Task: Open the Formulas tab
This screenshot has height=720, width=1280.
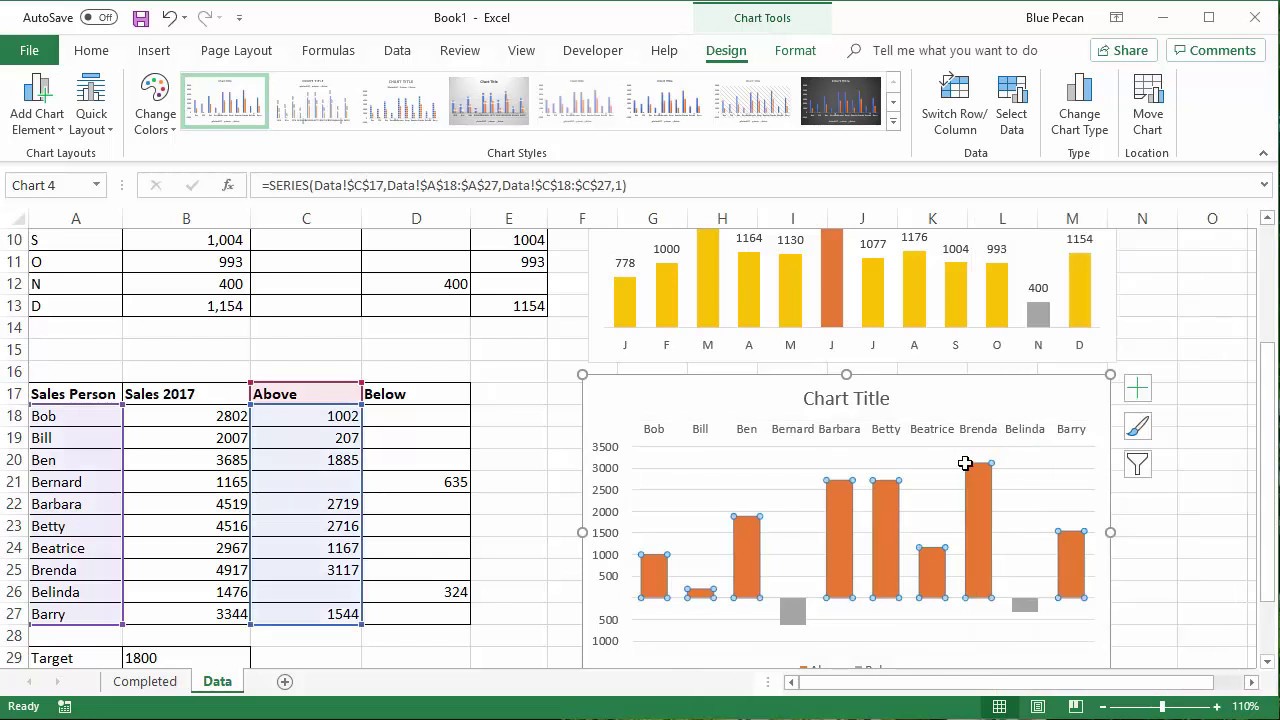Action: (x=328, y=50)
